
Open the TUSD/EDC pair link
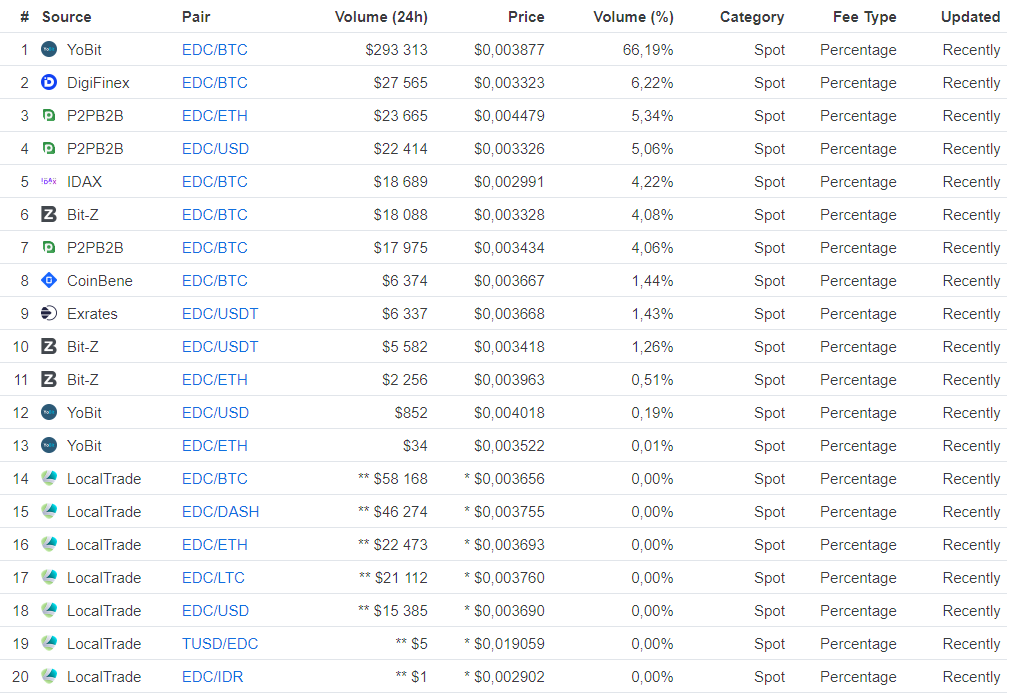(x=220, y=644)
